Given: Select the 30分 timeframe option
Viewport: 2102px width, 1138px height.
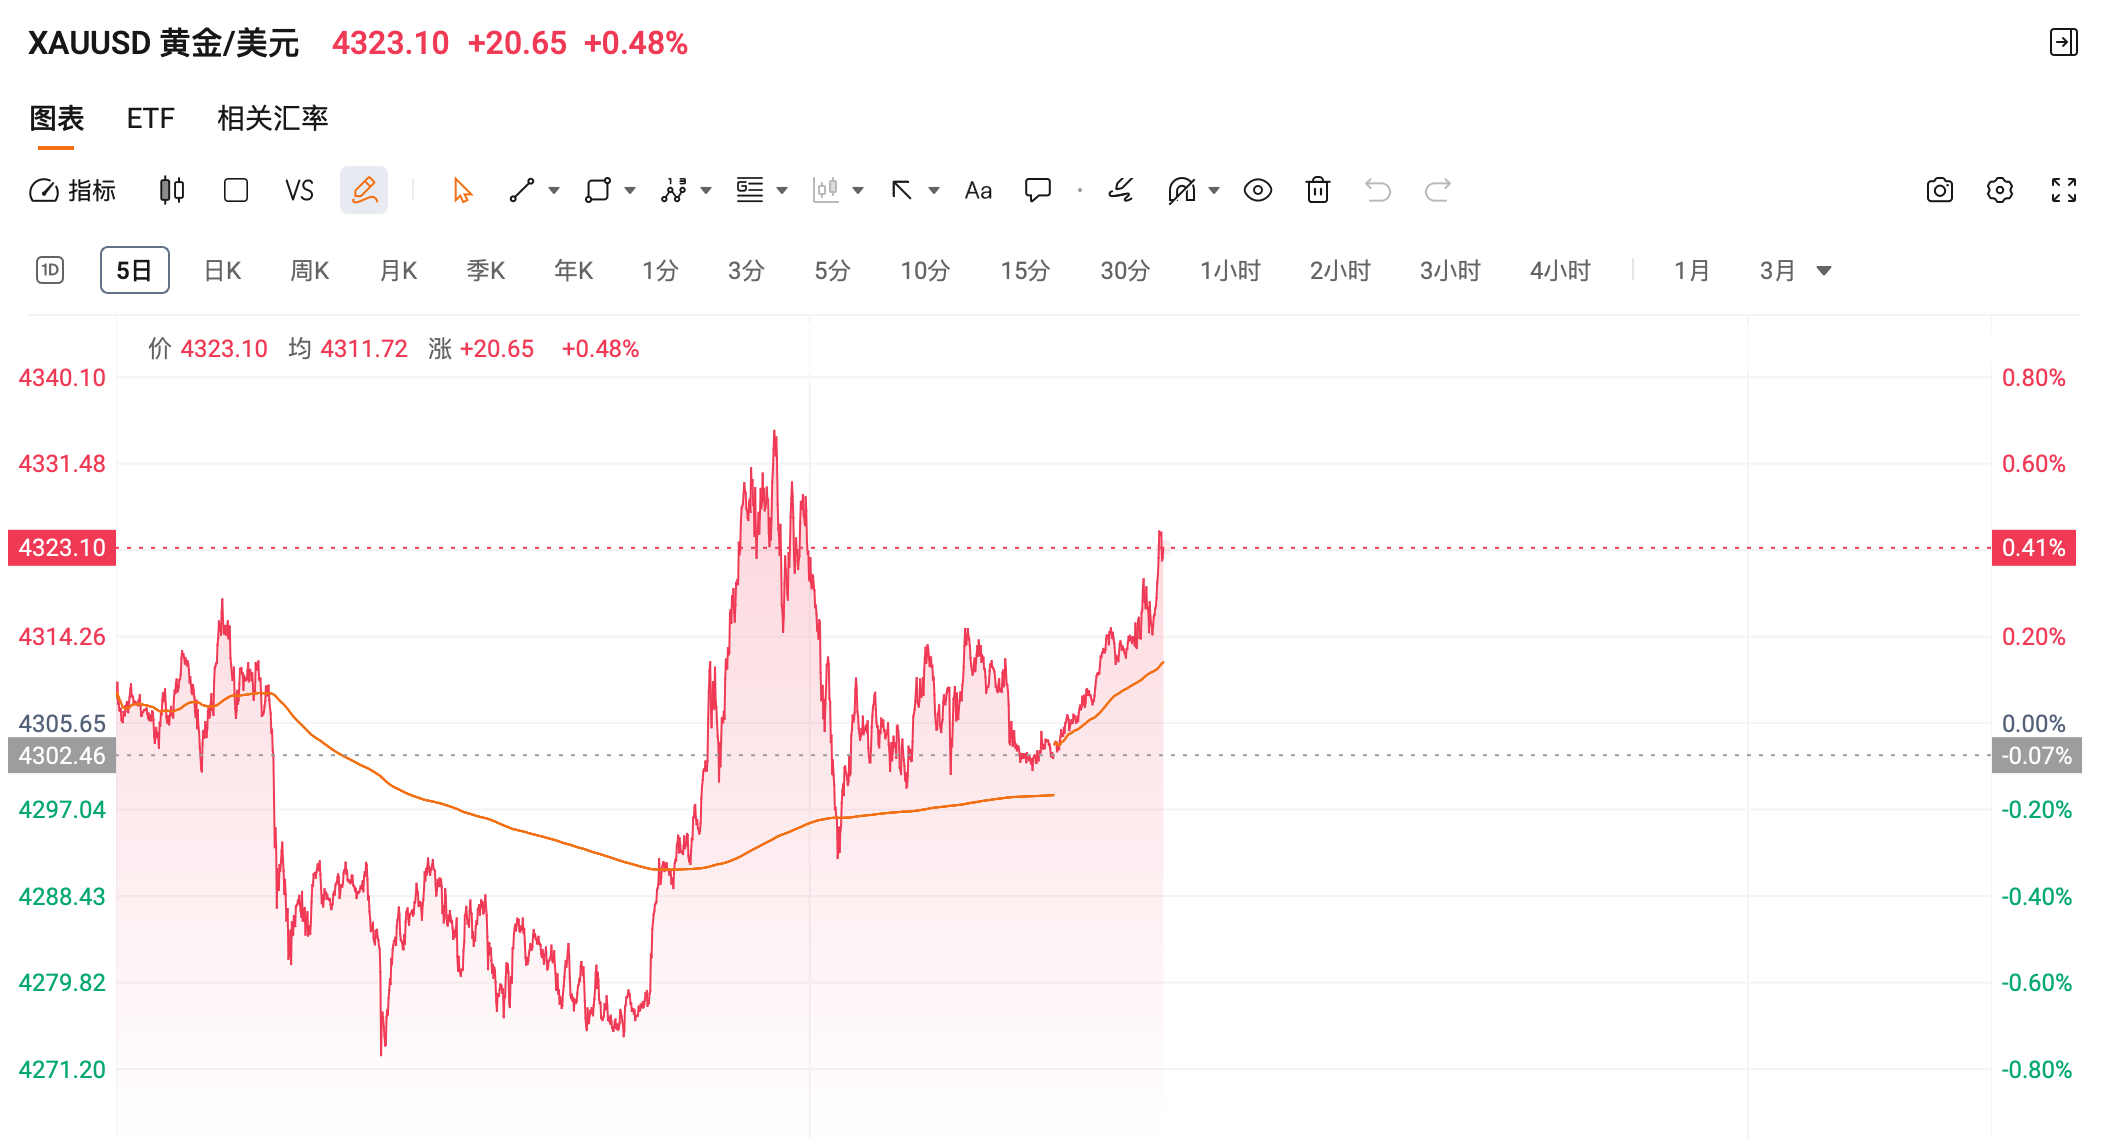Looking at the screenshot, I should [x=1123, y=270].
